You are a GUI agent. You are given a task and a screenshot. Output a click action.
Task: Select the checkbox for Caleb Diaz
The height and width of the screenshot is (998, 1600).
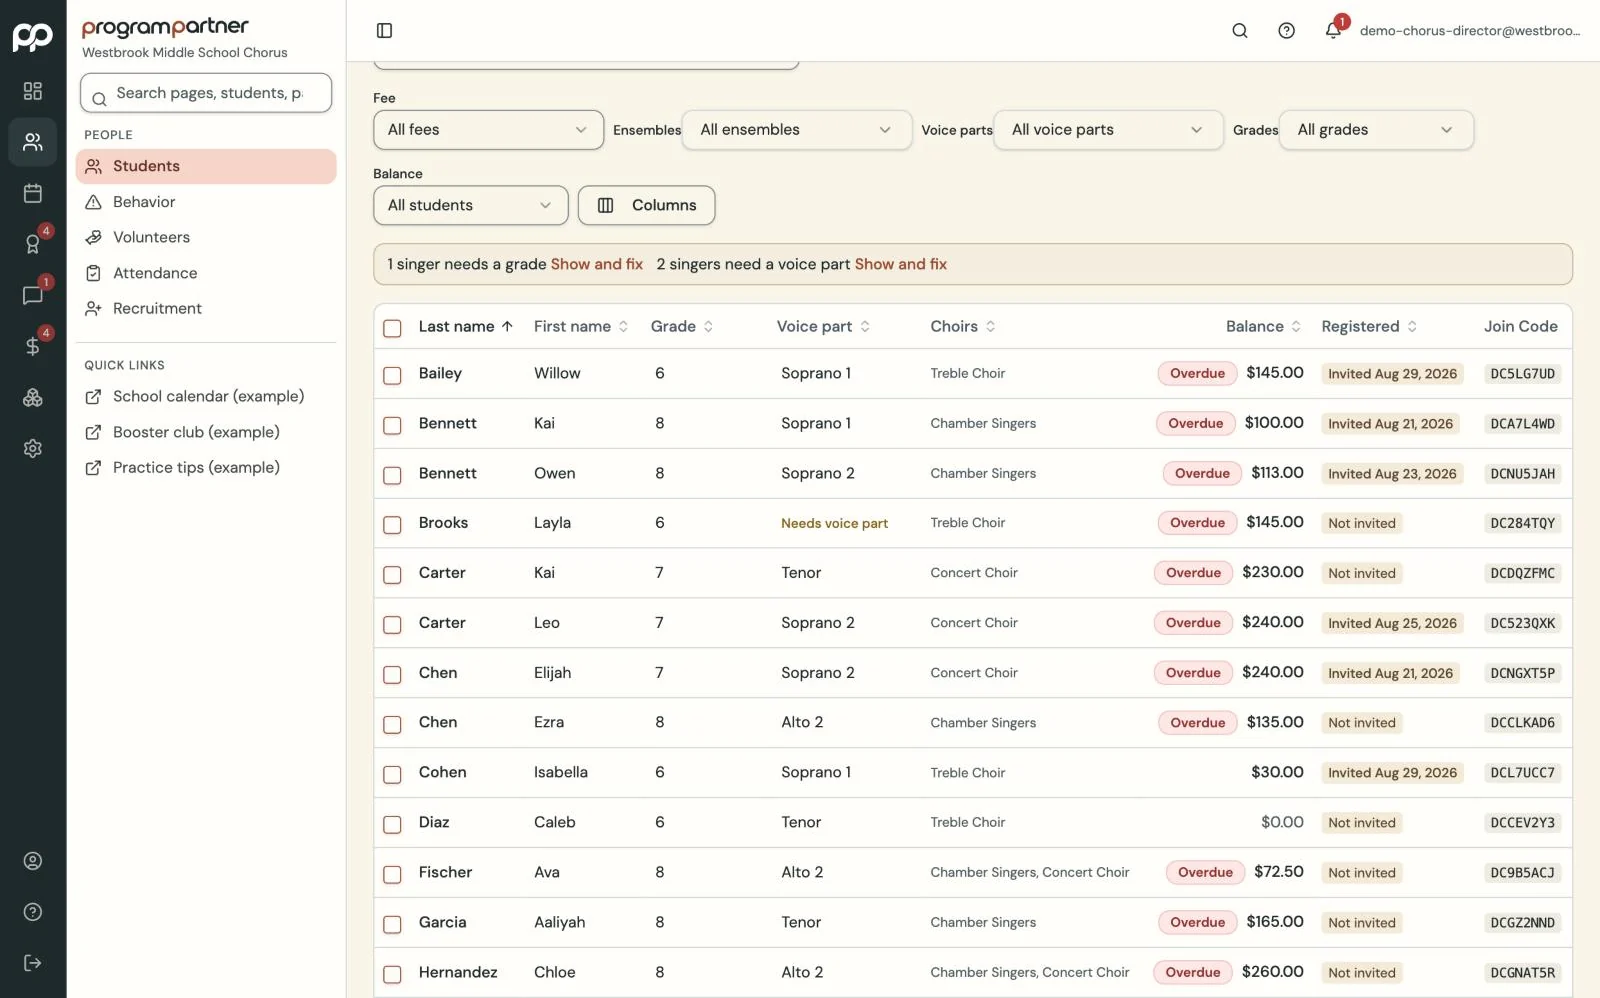tap(392, 824)
